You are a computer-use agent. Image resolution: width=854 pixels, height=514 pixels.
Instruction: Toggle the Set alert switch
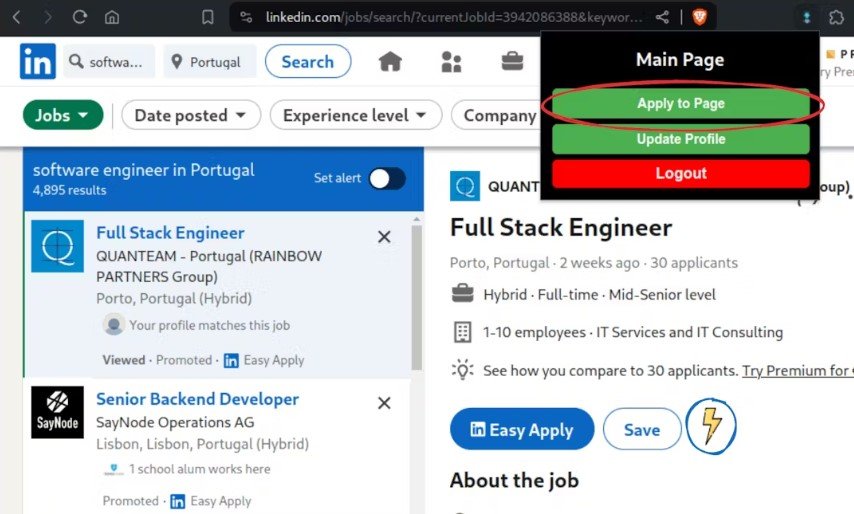click(x=387, y=179)
